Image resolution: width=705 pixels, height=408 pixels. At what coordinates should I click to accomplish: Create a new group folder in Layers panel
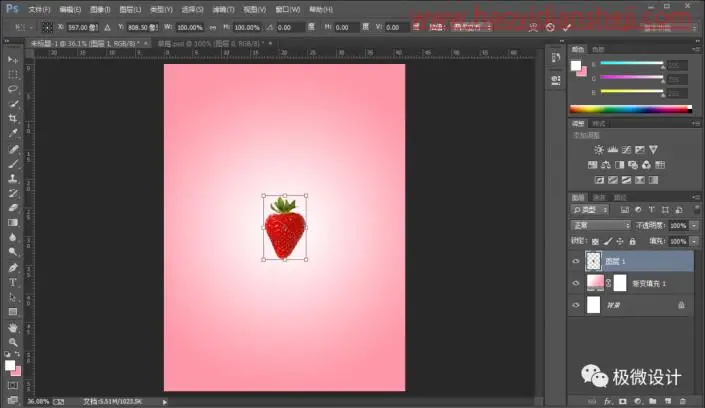pyautogui.click(x=653, y=401)
